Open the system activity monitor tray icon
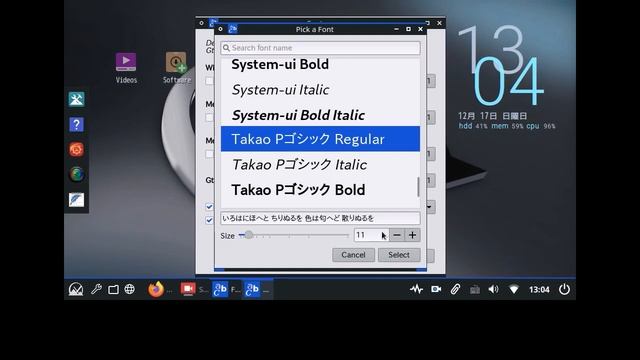Screen dimensions: 640x360 pos(416,289)
